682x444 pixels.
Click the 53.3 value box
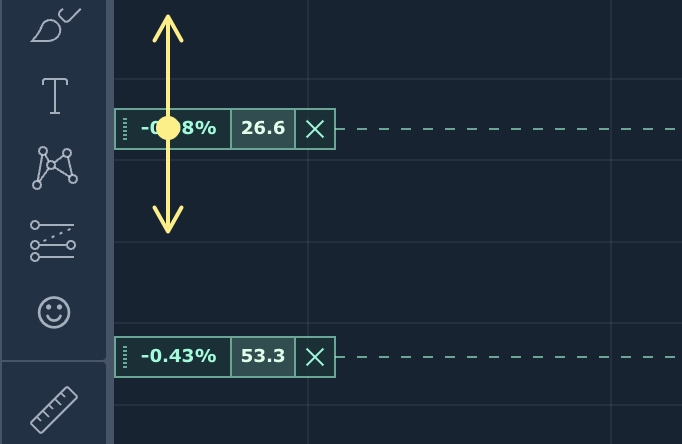pyautogui.click(x=263, y=357)
